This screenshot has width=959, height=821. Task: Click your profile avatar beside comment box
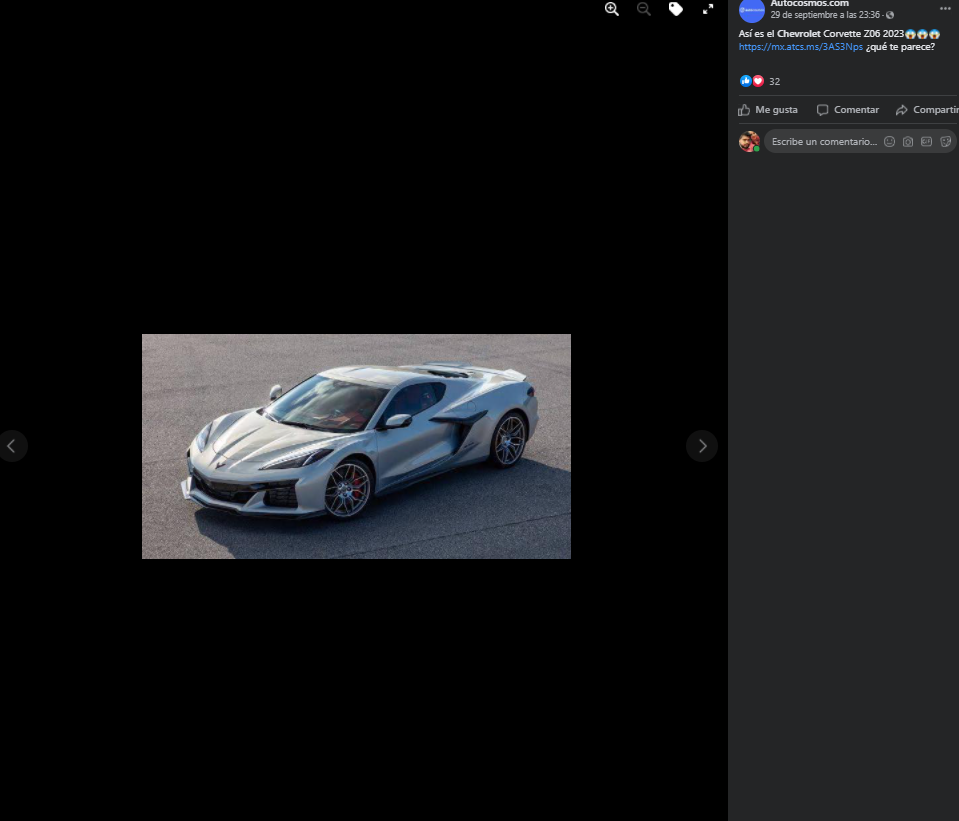click(749, 141)
